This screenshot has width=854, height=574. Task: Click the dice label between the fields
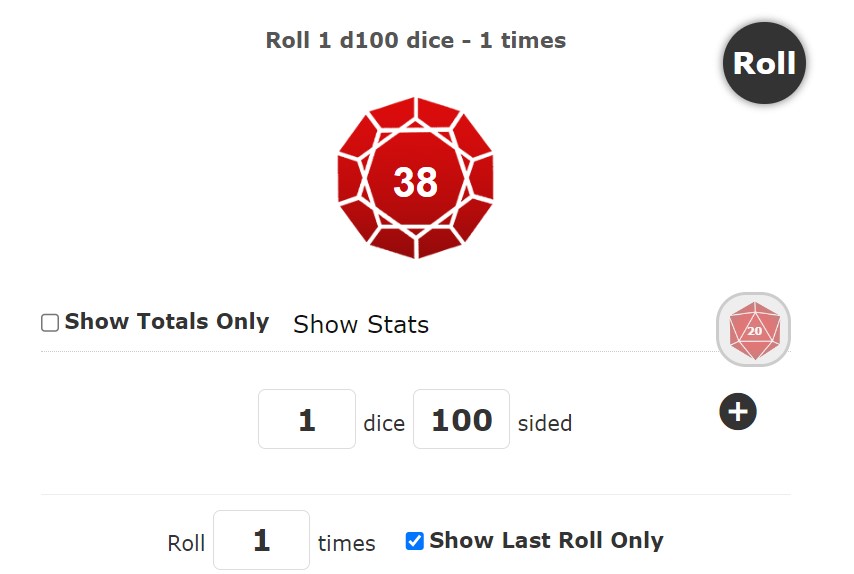coord(384,423)
